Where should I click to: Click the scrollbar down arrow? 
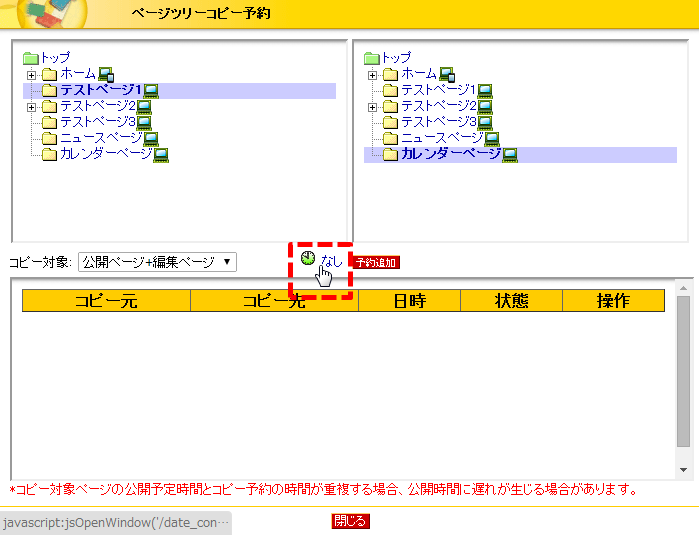pyautogui.click(x=683, y=470)
